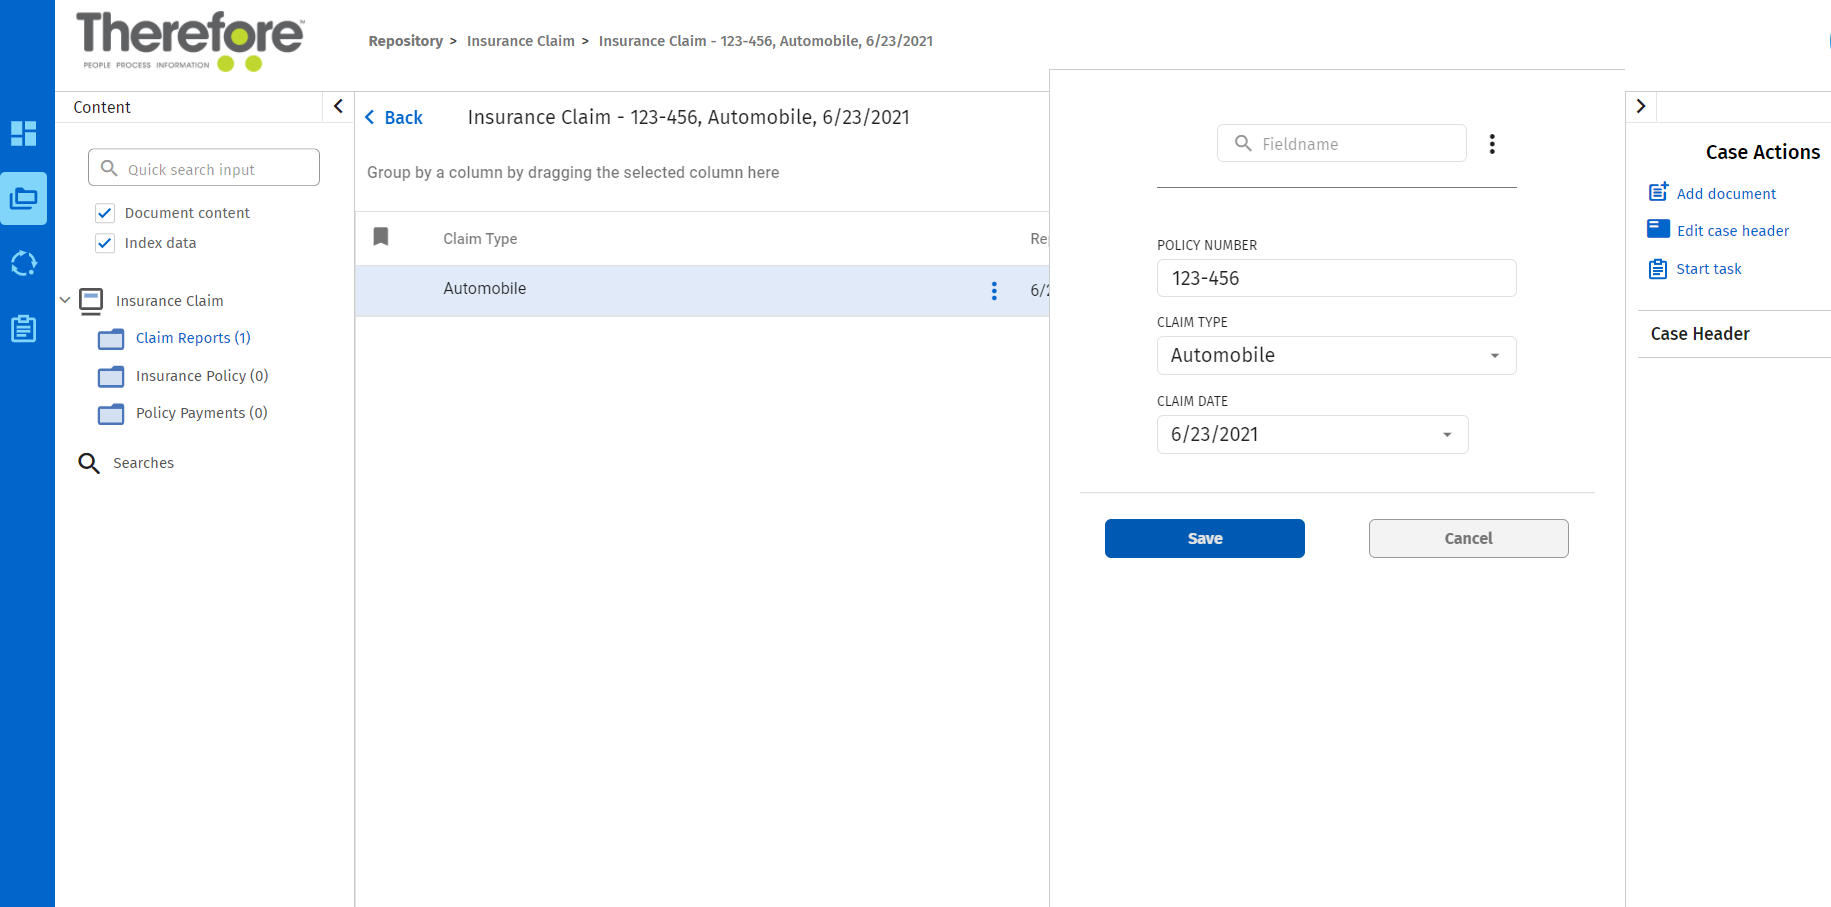Click the bookmark column header icon
The height and width of the screenshot is (907, 1831).
[381, 237]
